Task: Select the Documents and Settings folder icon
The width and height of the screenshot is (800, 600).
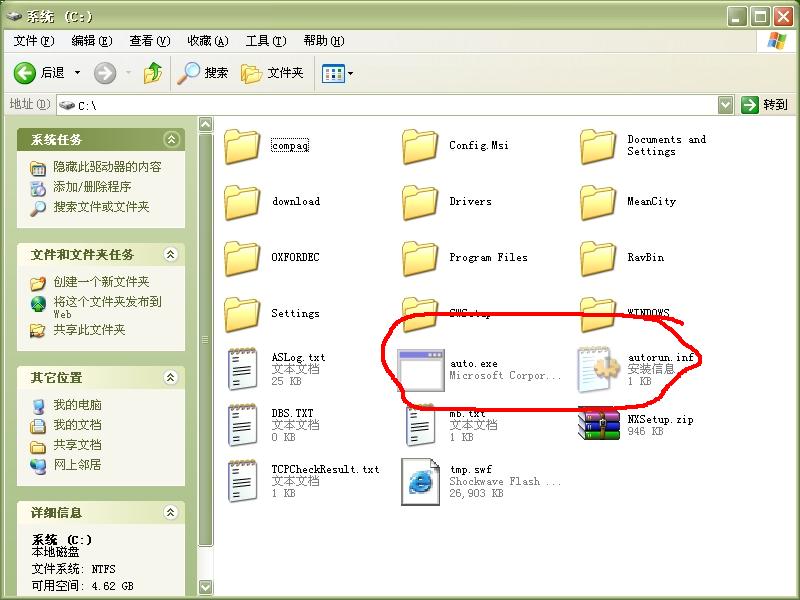Action: click(597, 146)
